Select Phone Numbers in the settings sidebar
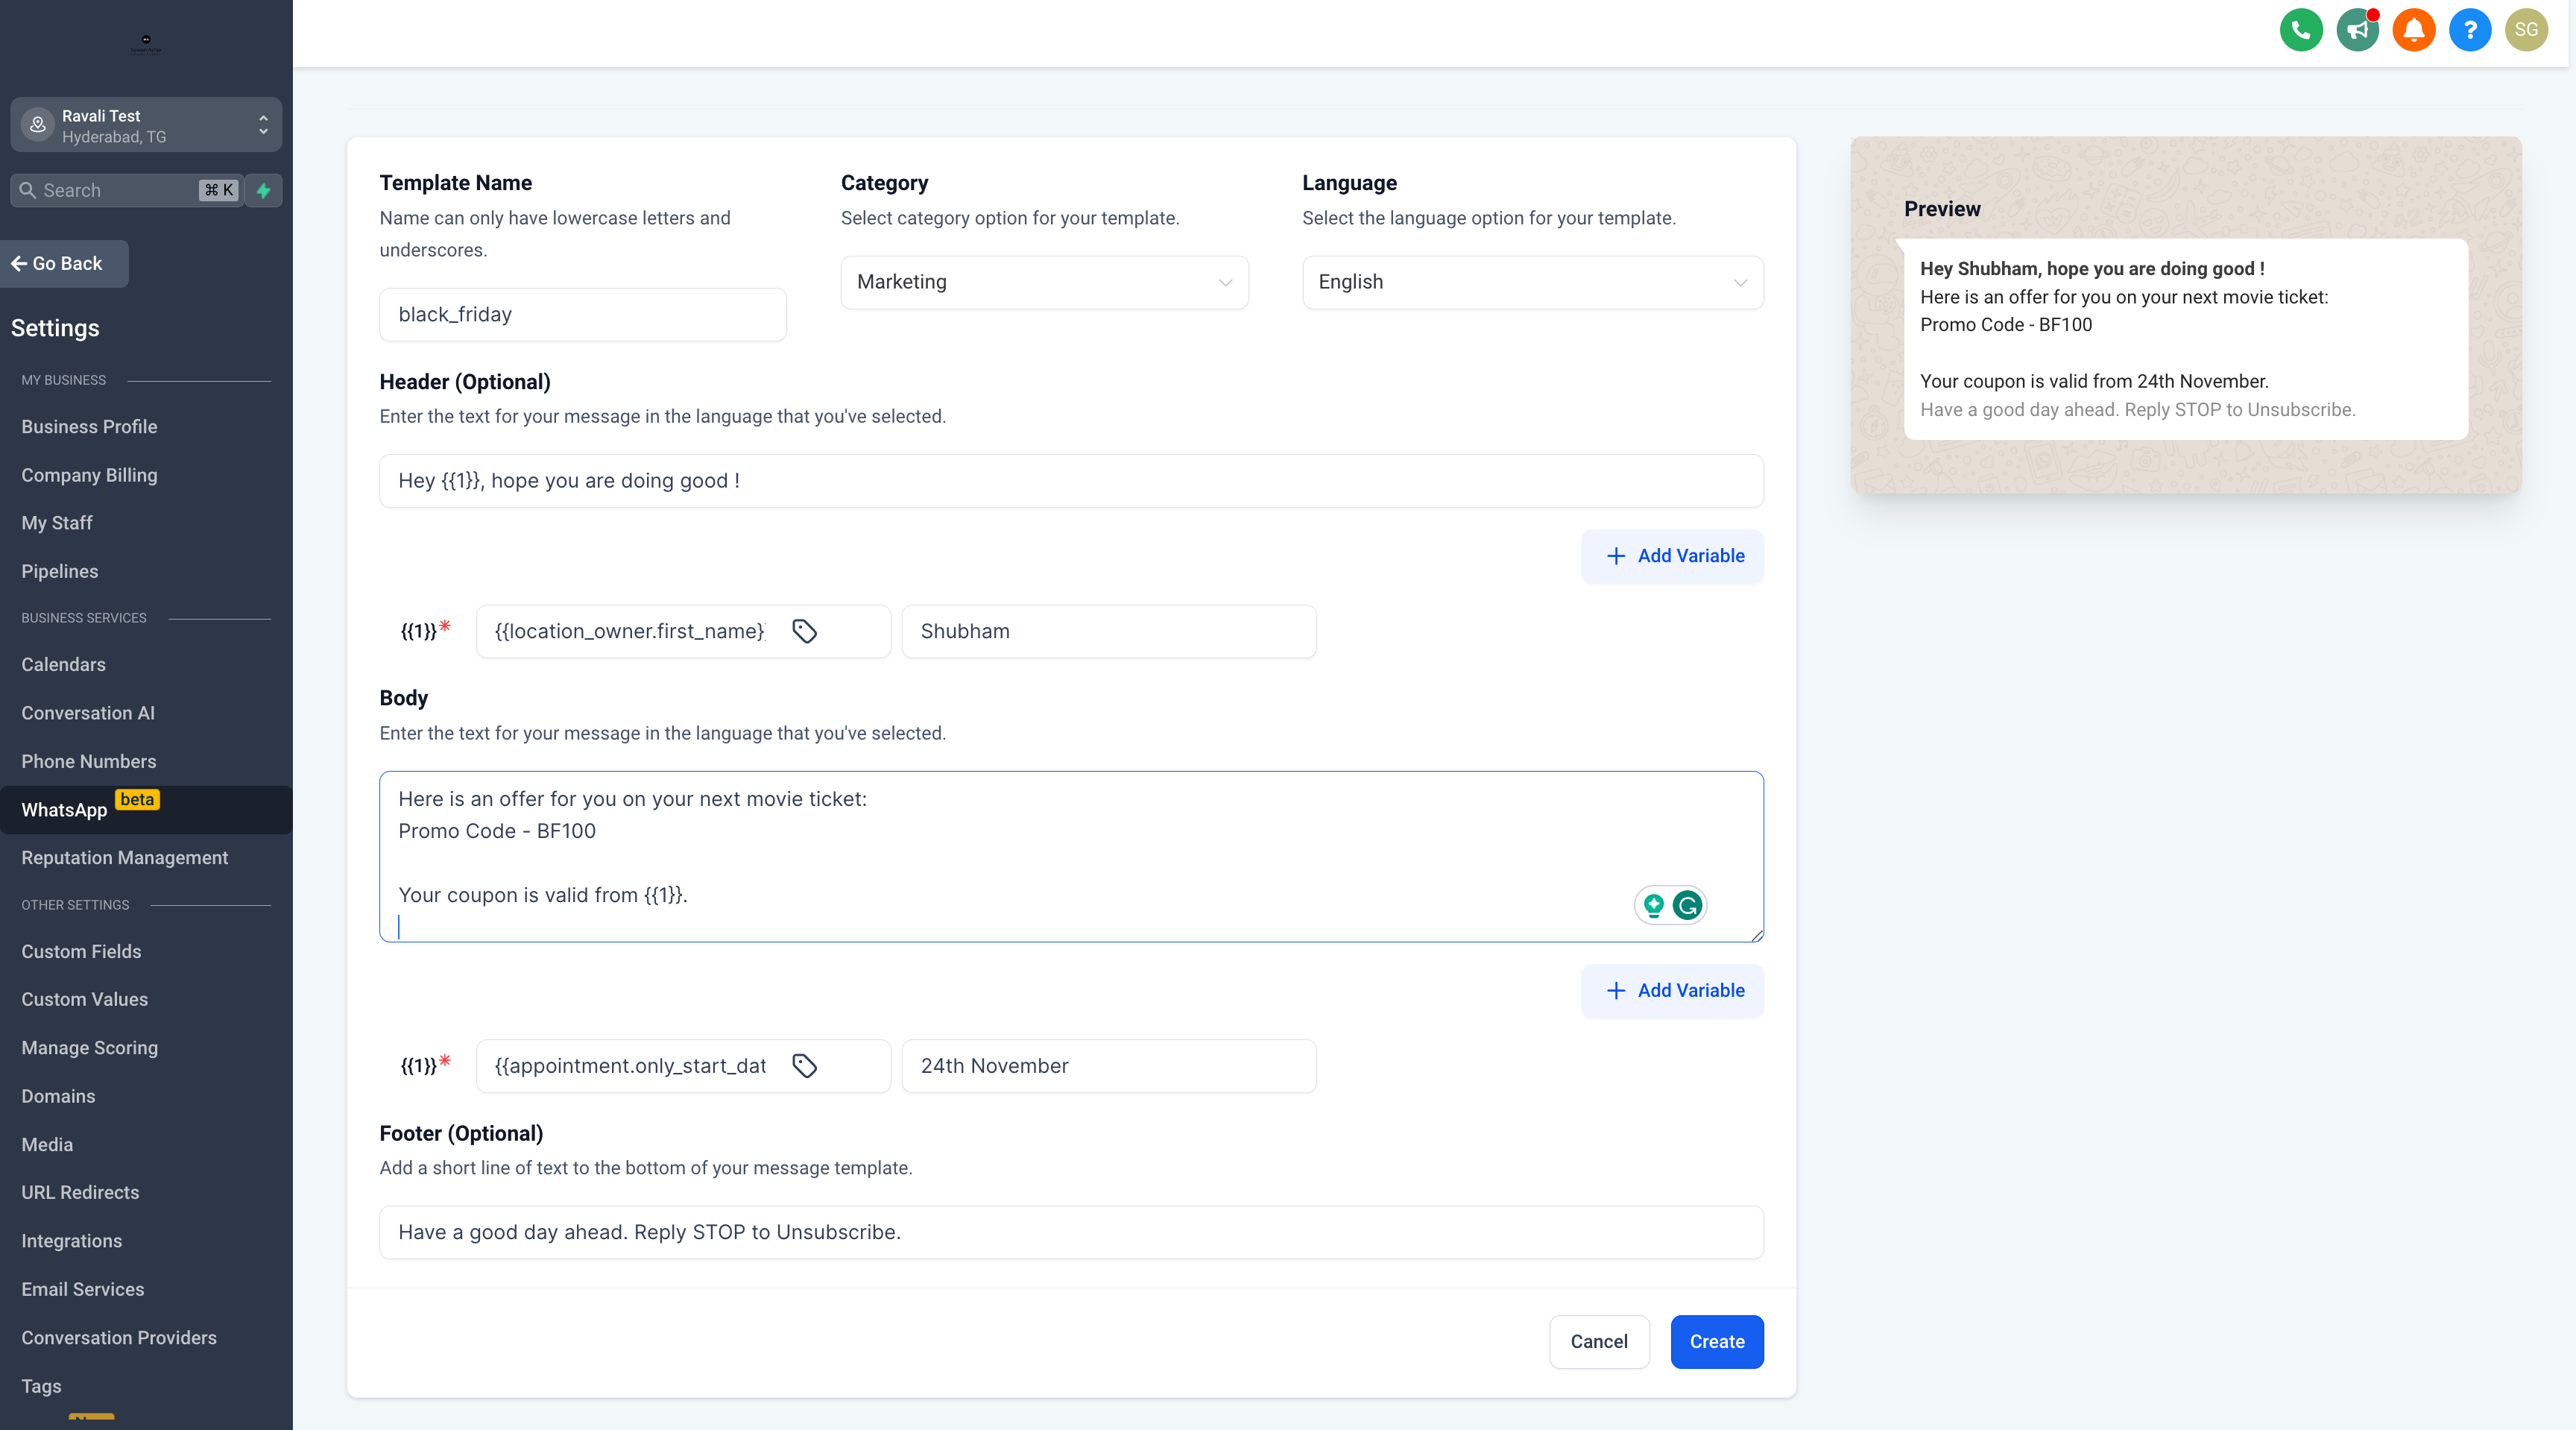This screenshot has width=2576, height=1430. coord(88,761)
